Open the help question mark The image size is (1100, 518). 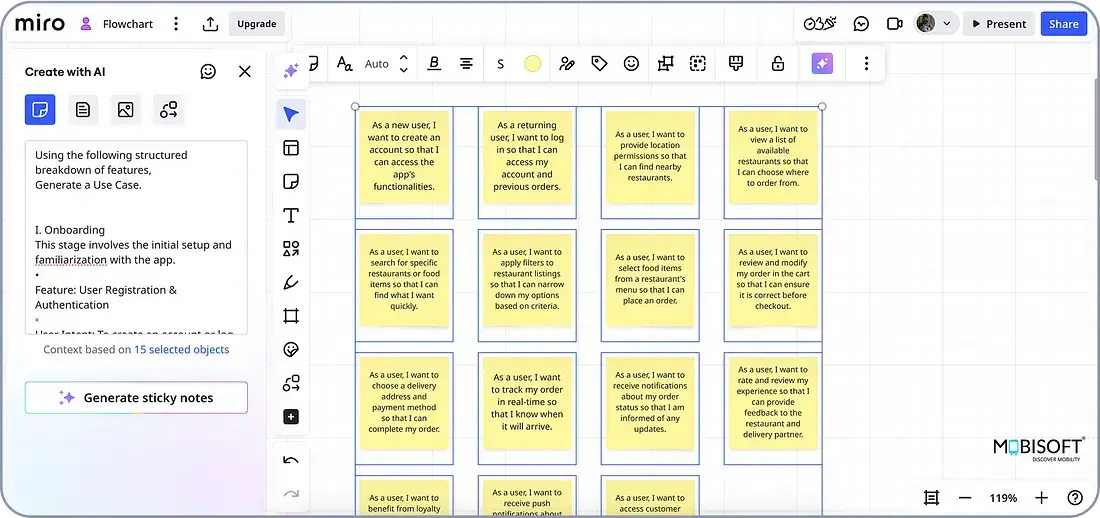[x=1075, y=498]
